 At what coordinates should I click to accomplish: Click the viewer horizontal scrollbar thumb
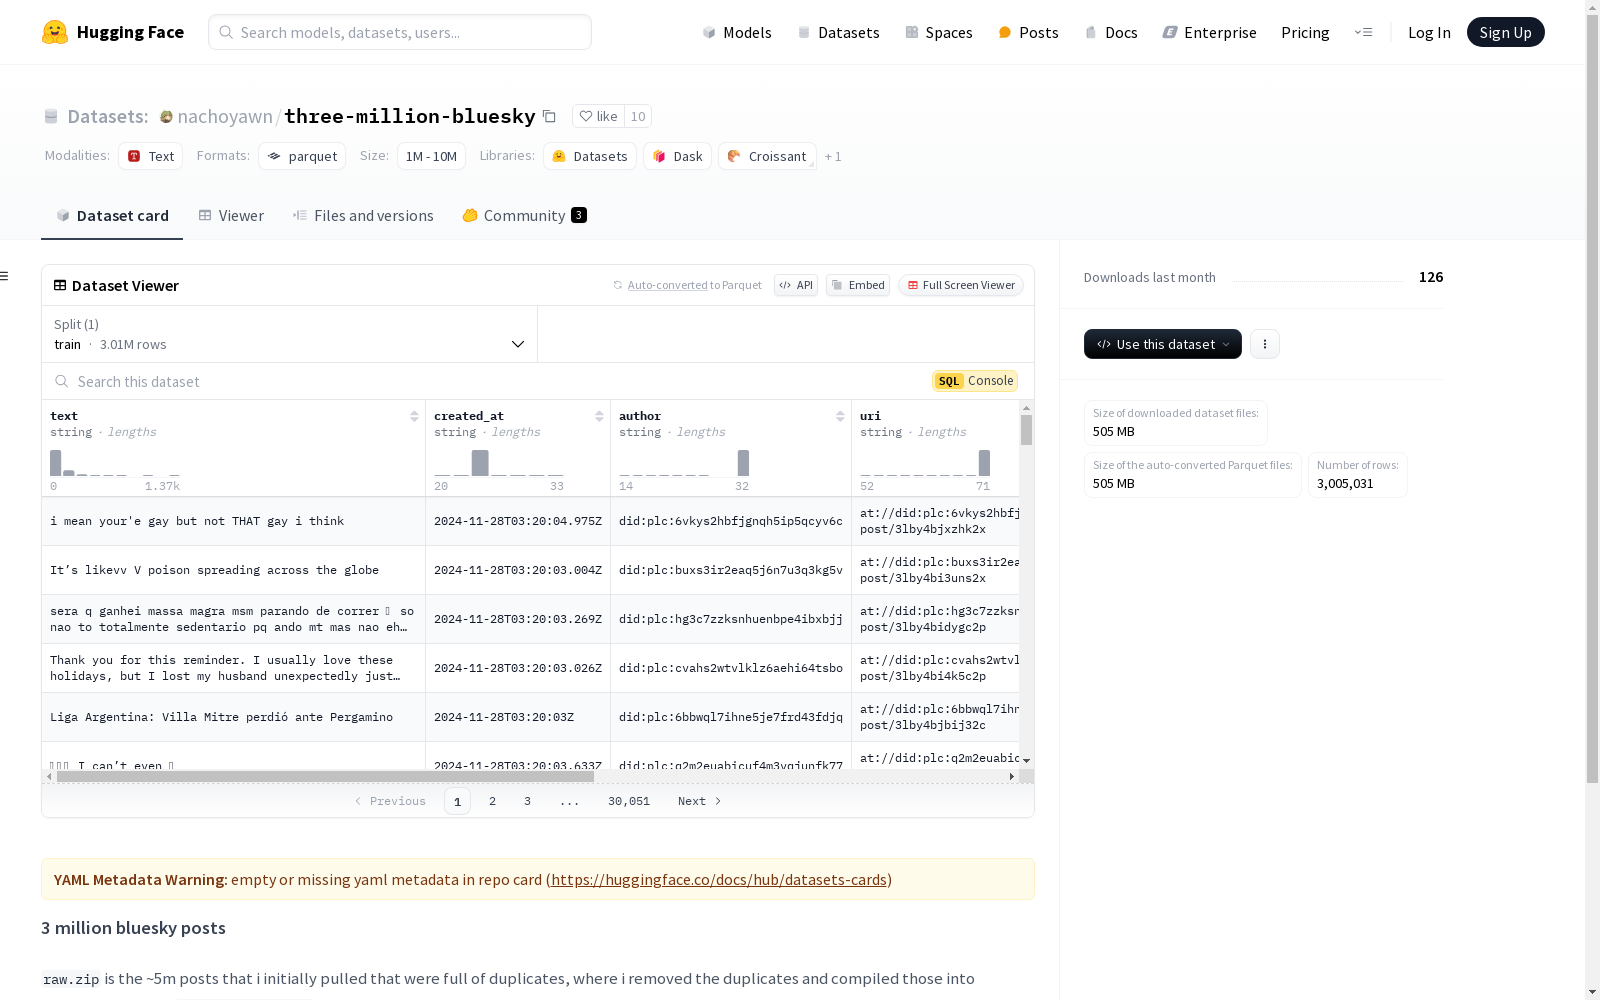[x=325, y=776]
